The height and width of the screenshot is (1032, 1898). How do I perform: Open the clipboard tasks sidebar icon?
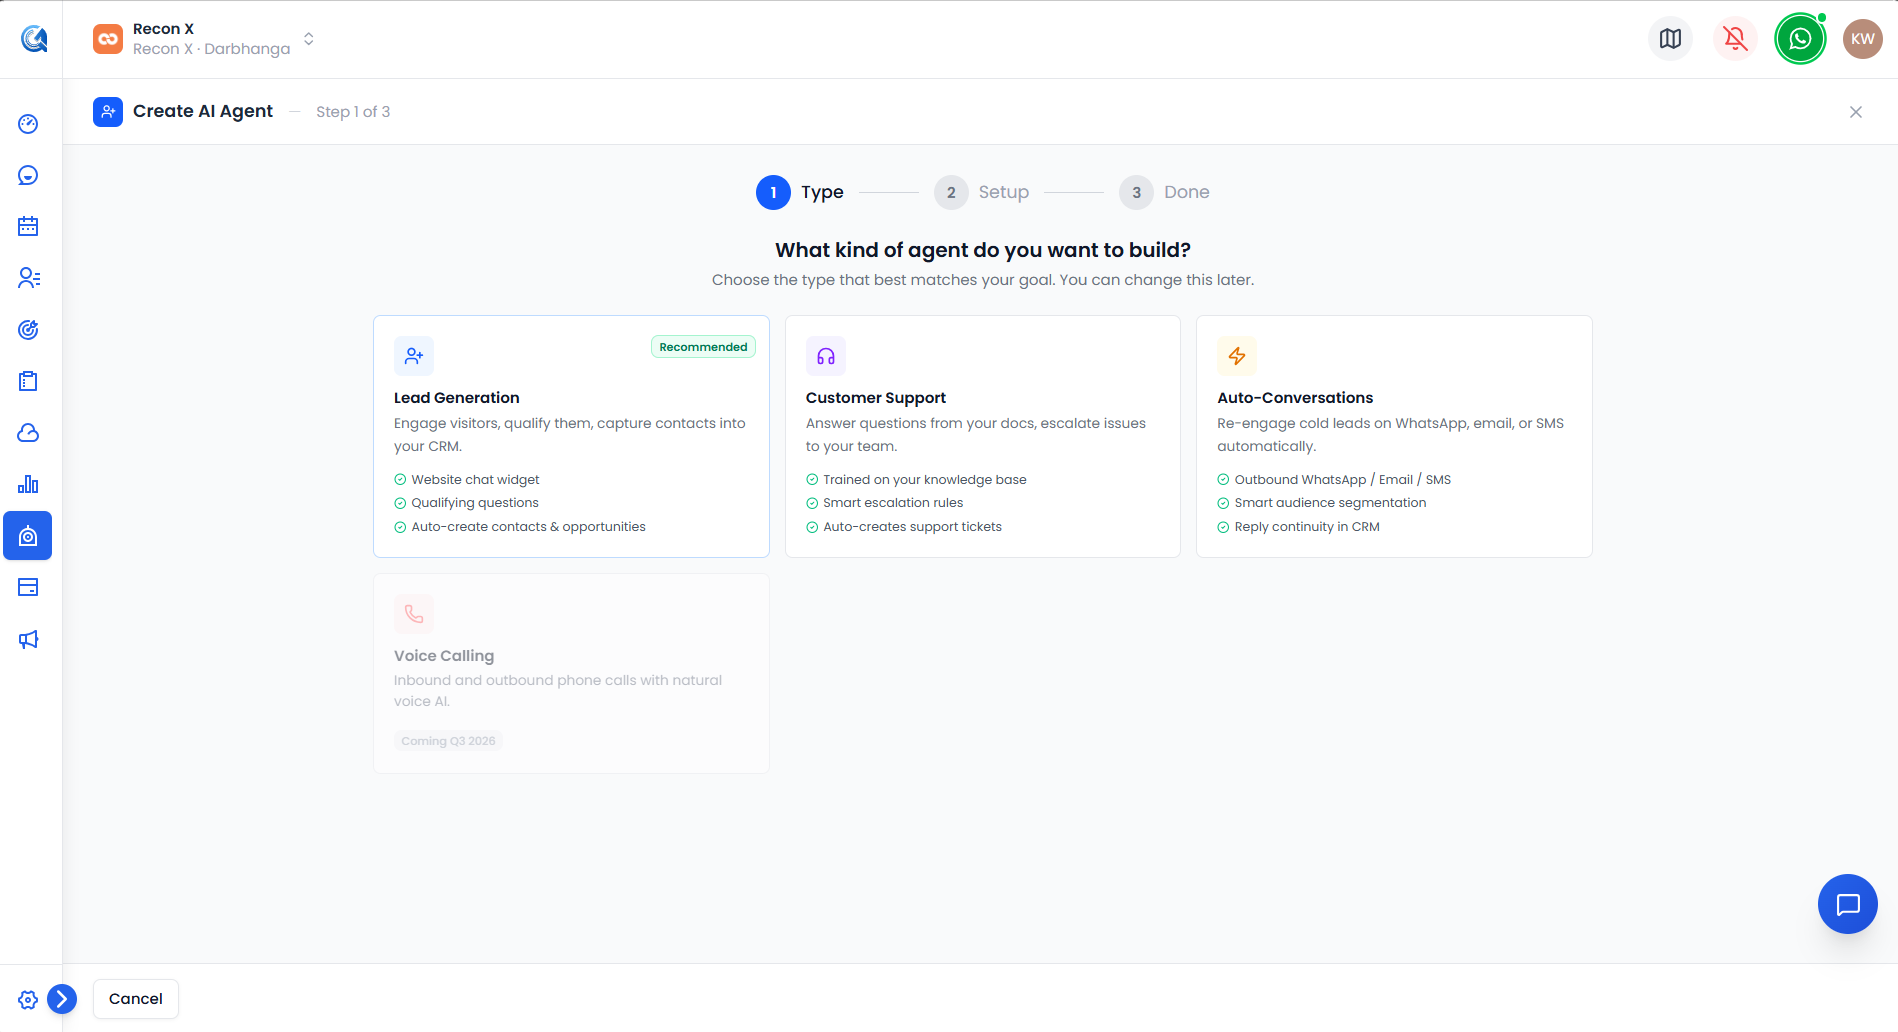pos(28,381)
